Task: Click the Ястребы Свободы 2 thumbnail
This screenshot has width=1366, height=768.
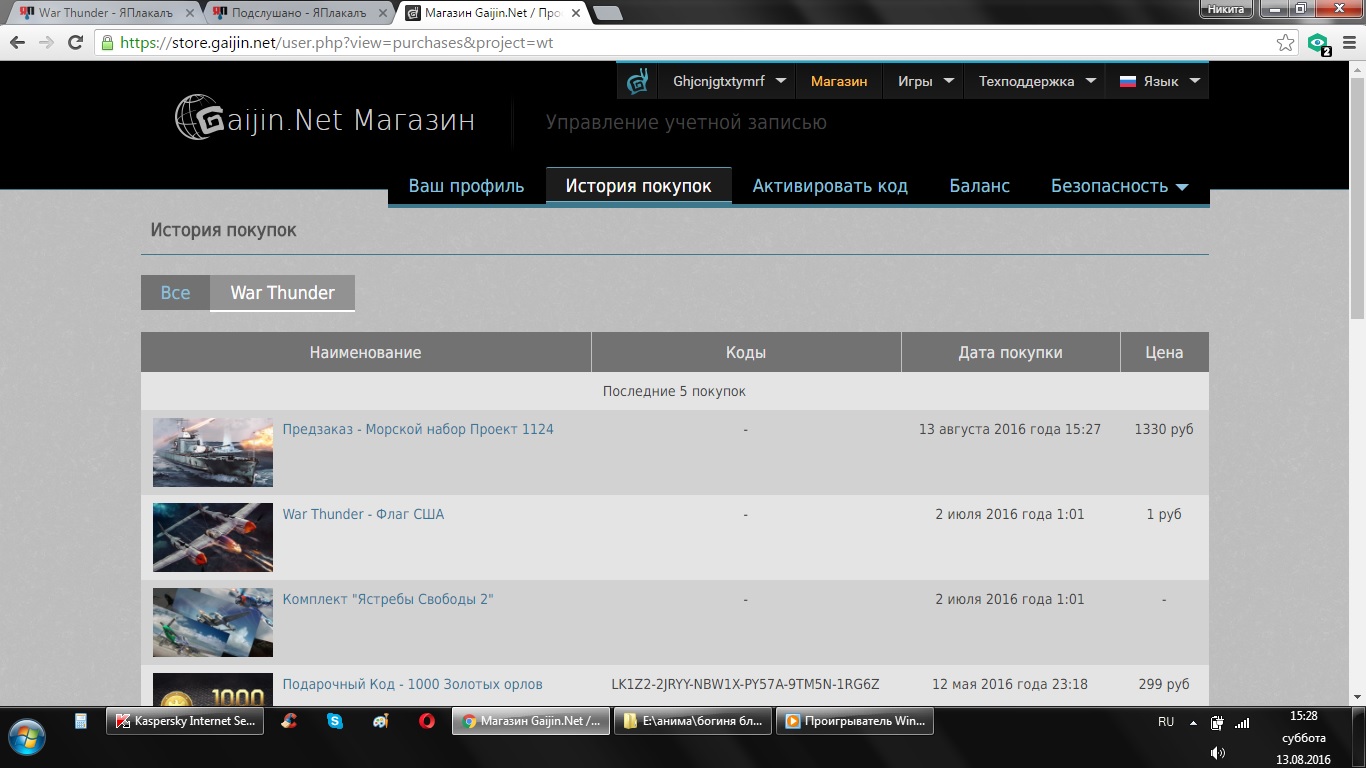Action: coord(213,622)
